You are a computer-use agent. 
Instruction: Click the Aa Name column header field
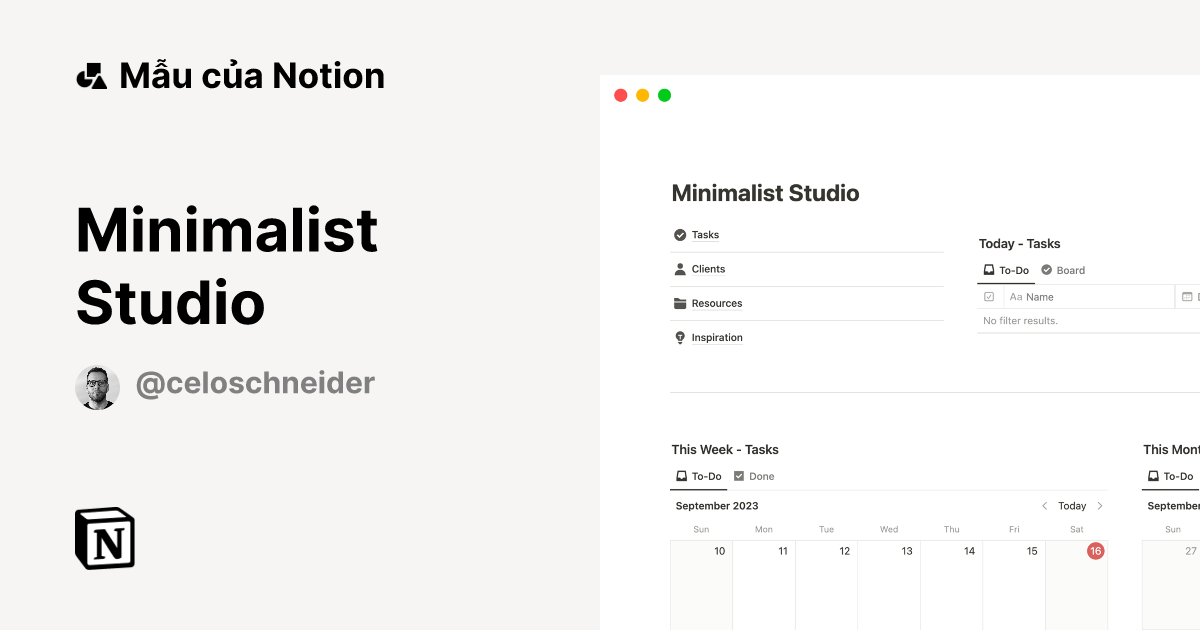pos(1030,296)
